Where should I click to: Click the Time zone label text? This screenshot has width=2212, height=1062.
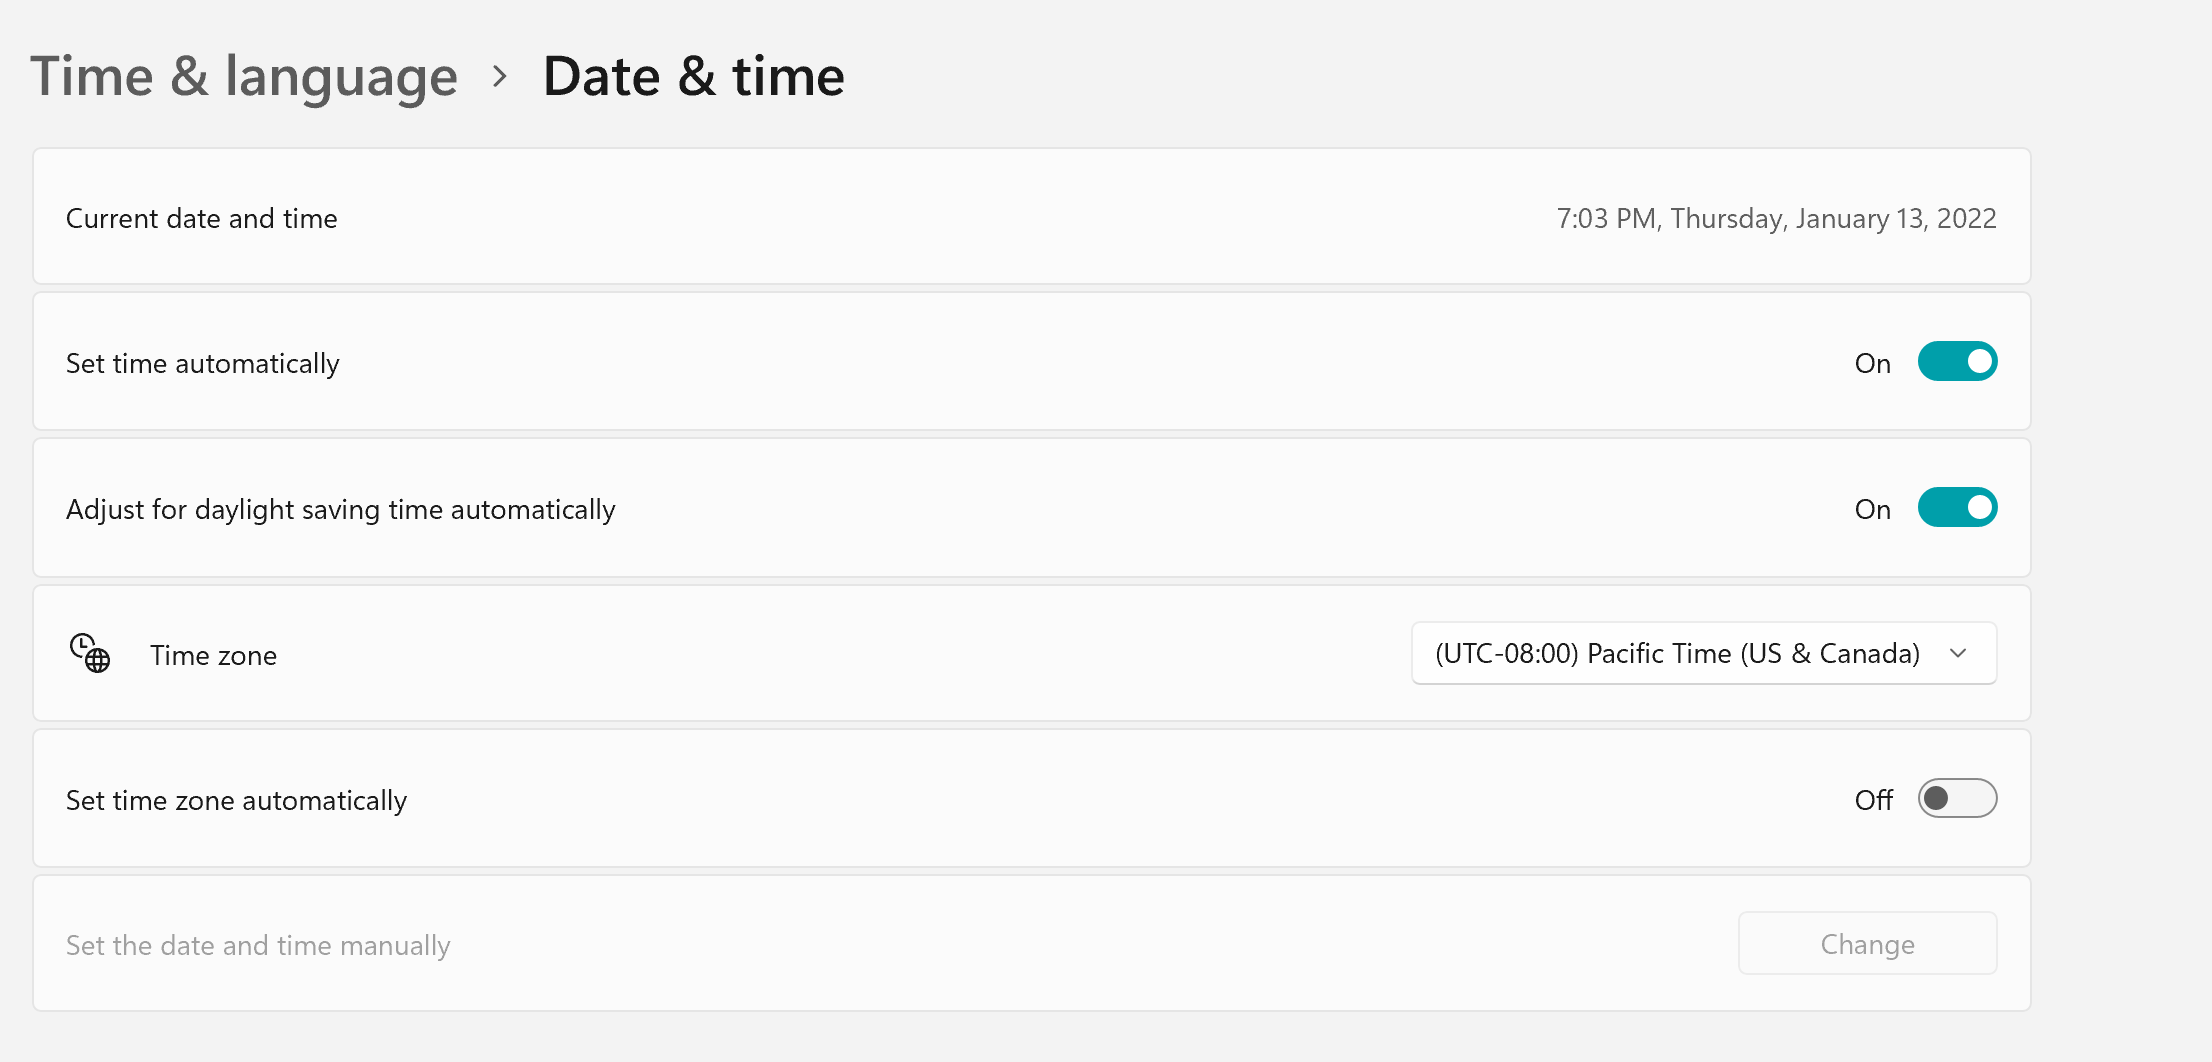(214, 655)
